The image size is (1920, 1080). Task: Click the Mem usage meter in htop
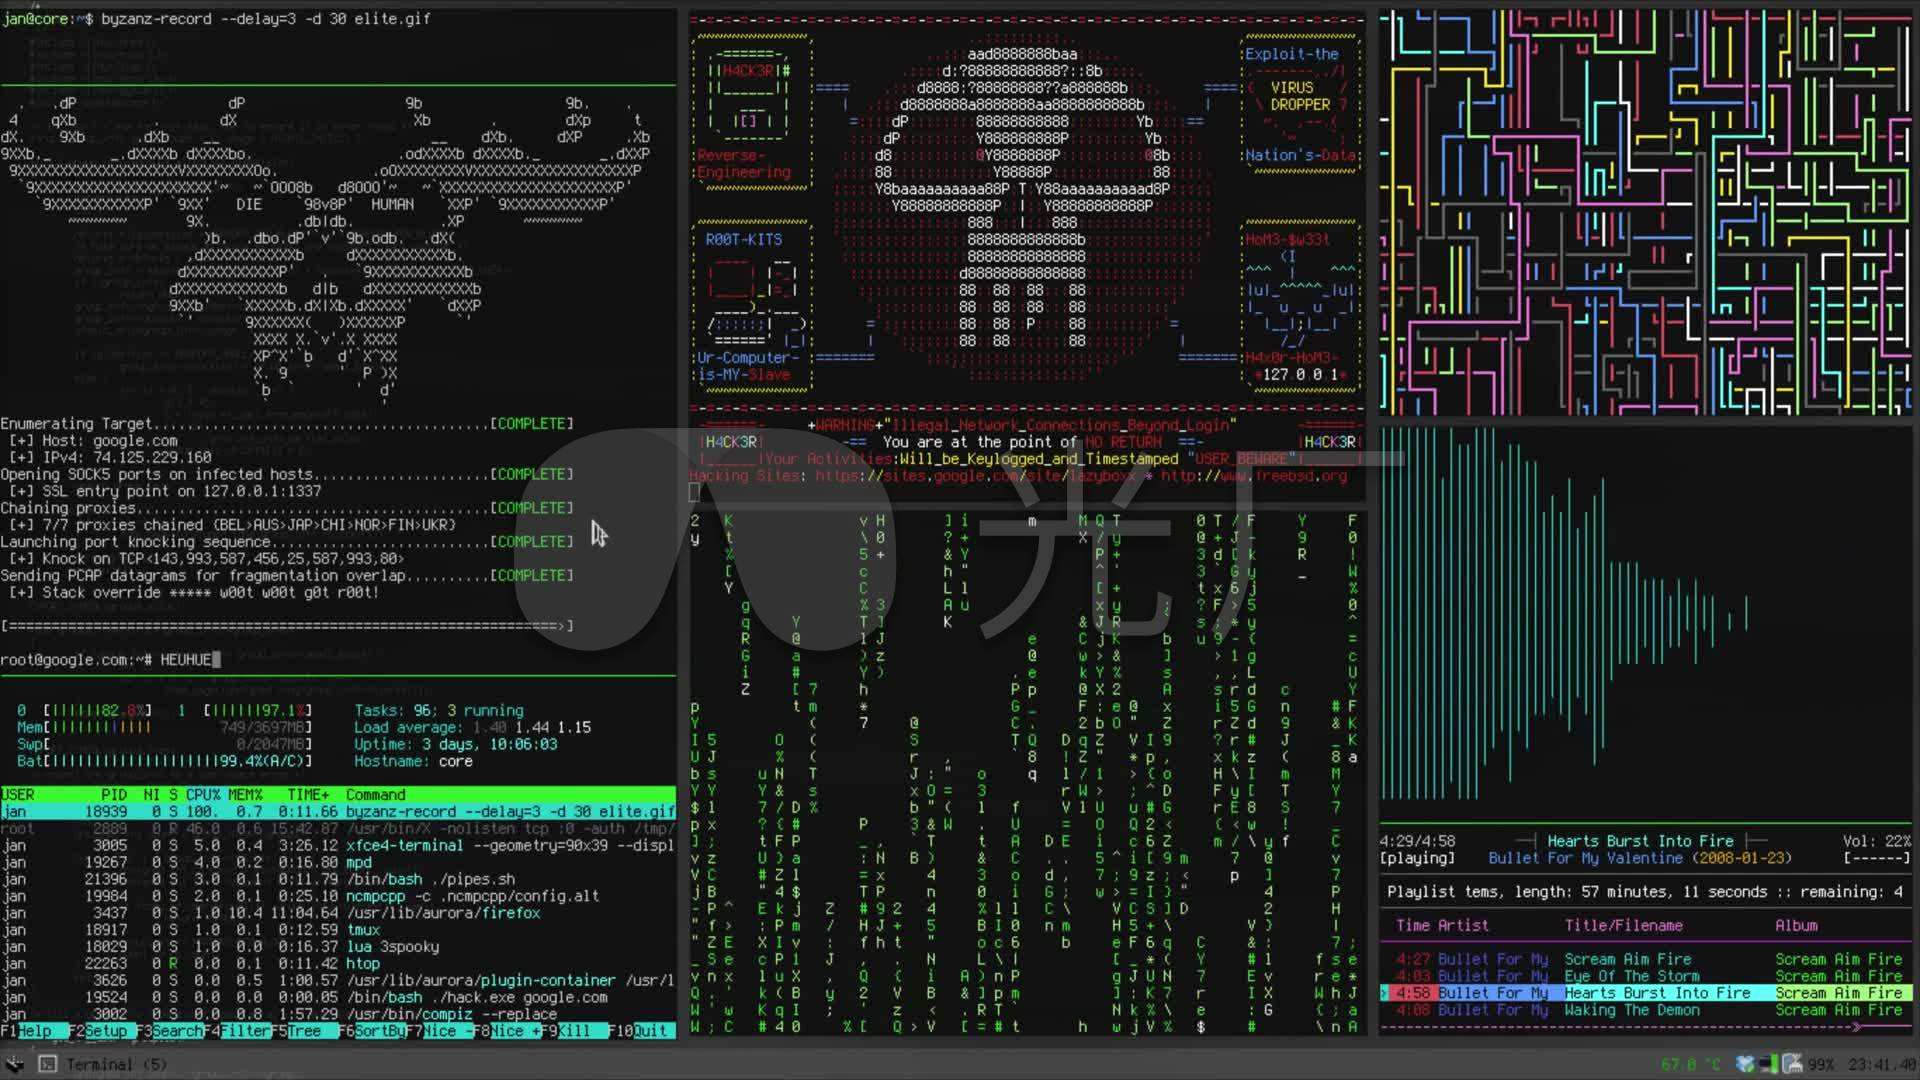164,728
